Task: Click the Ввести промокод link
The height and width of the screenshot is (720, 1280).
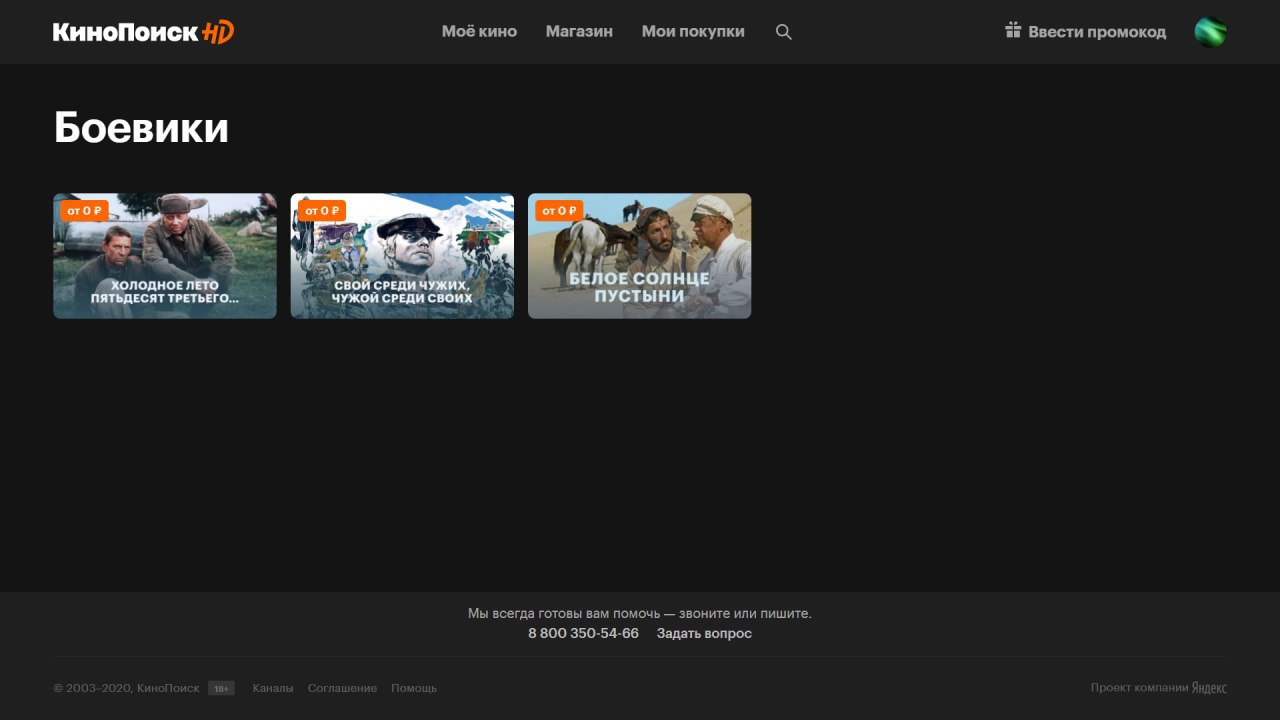Action: click(x=1097, y=32)
